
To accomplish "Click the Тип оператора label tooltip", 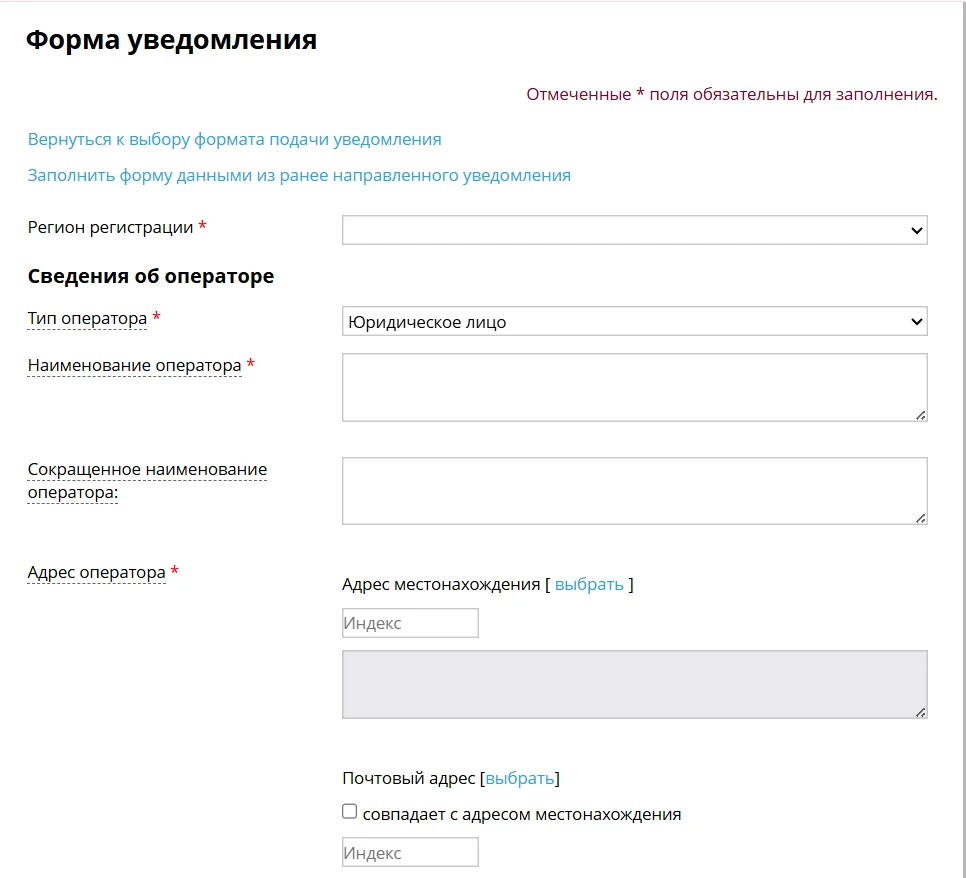I will 87,319.
